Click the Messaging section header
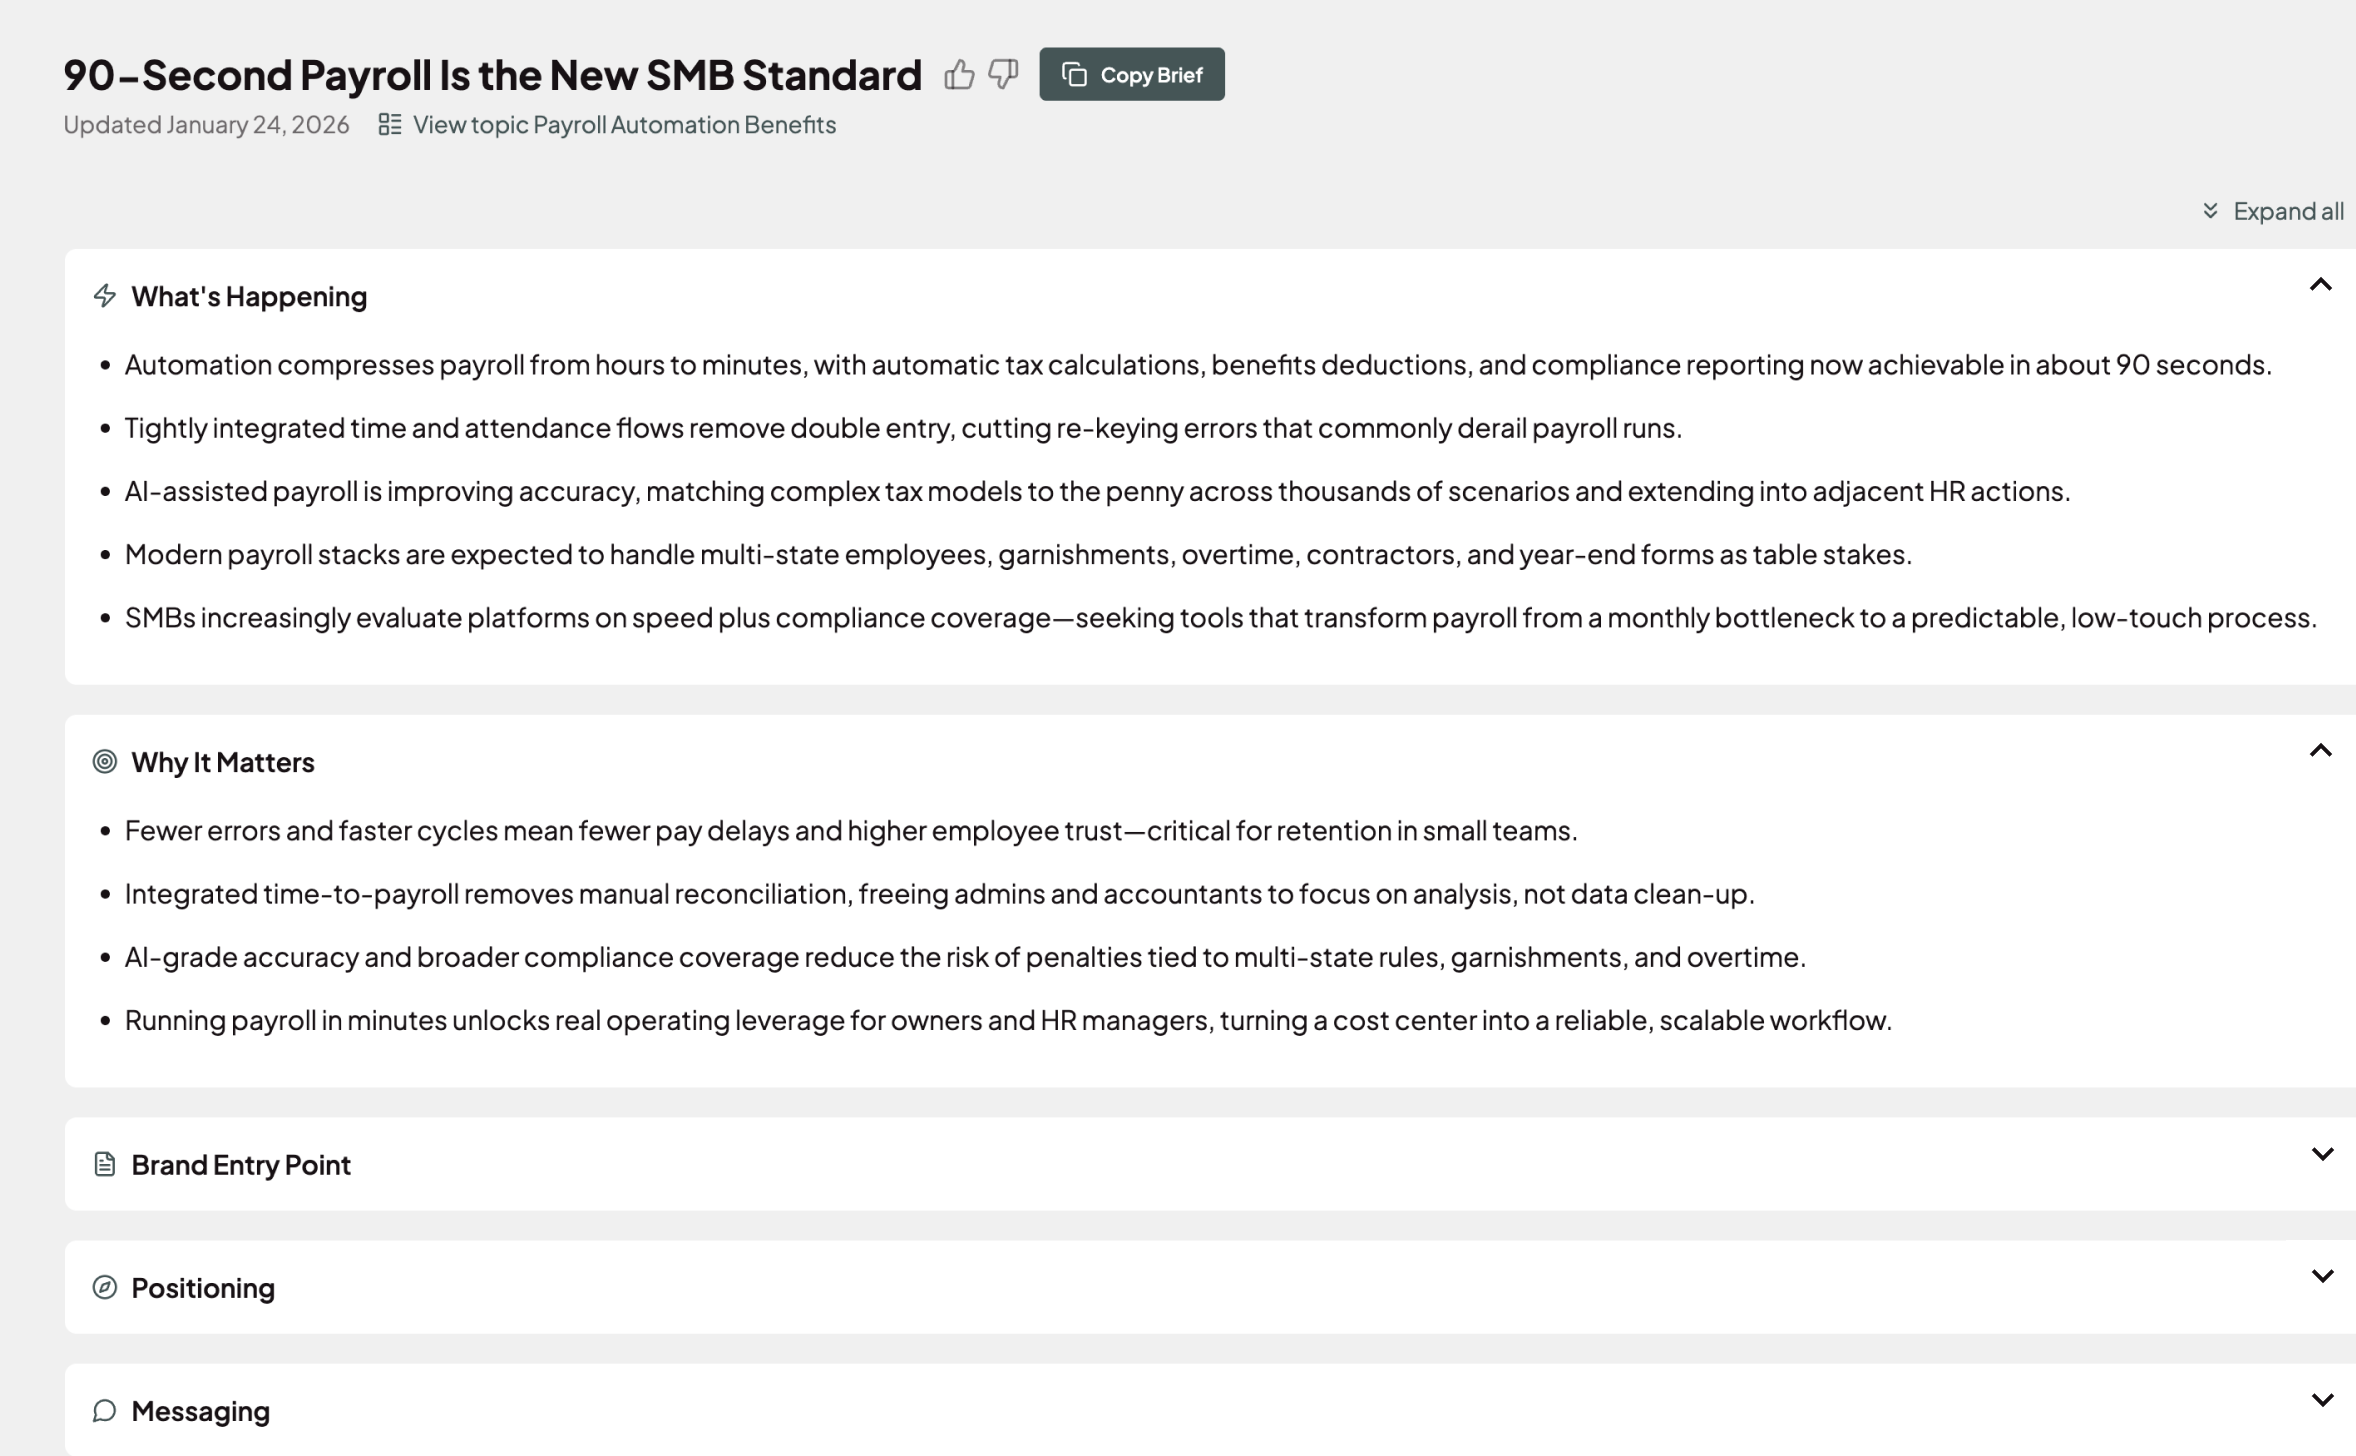This screenshot has height=1456, width=2356. click(x=201, y=1411)
